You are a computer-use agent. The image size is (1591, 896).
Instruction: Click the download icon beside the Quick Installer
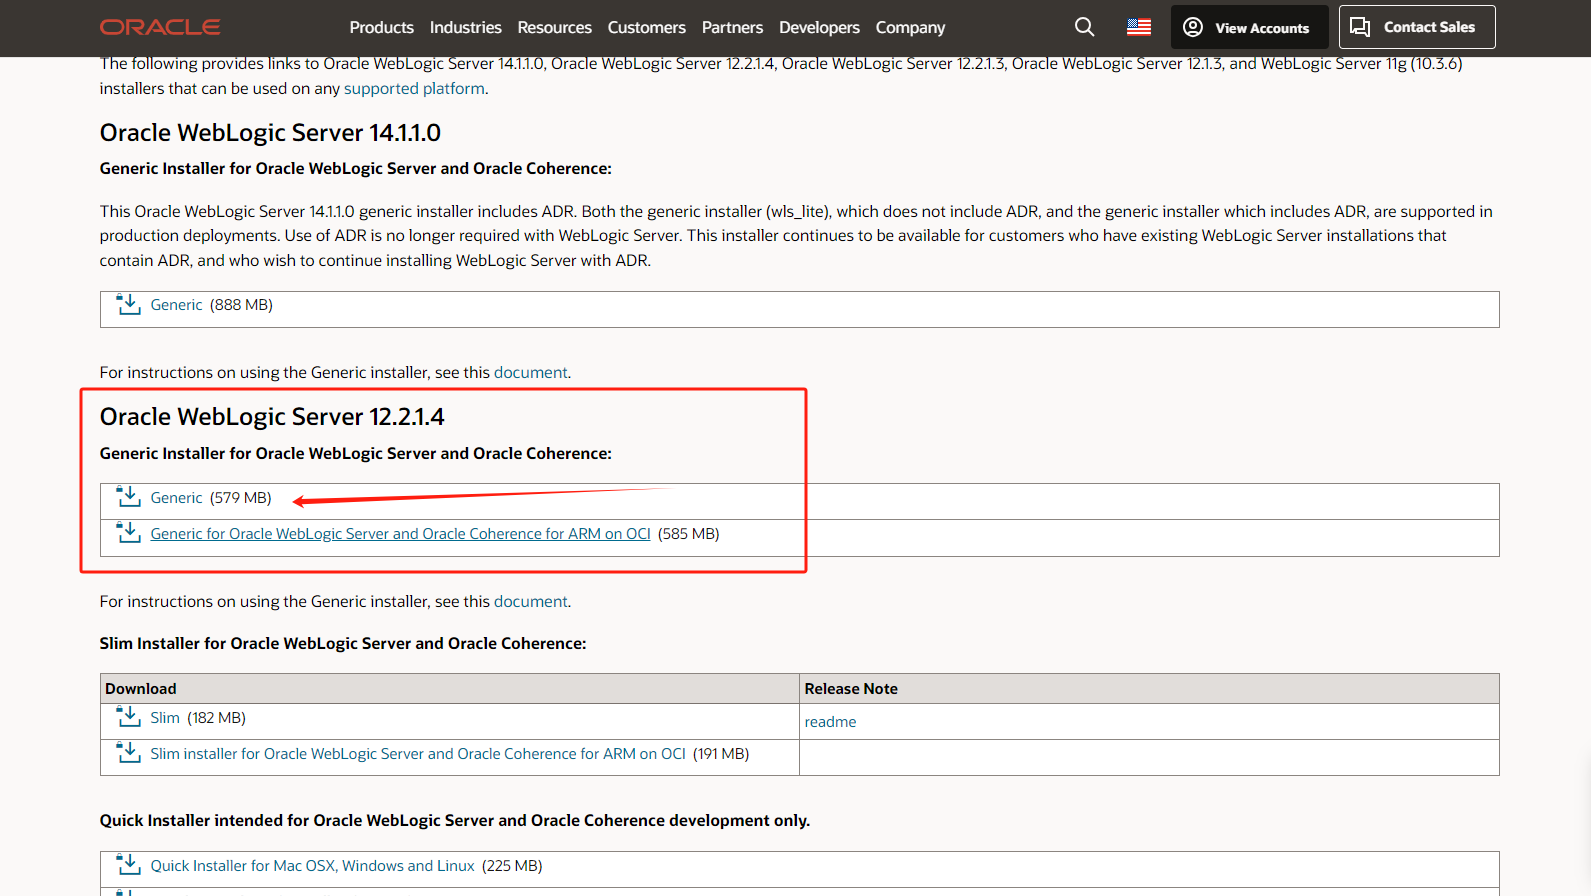pyautogui.click(x=129, y=865)
